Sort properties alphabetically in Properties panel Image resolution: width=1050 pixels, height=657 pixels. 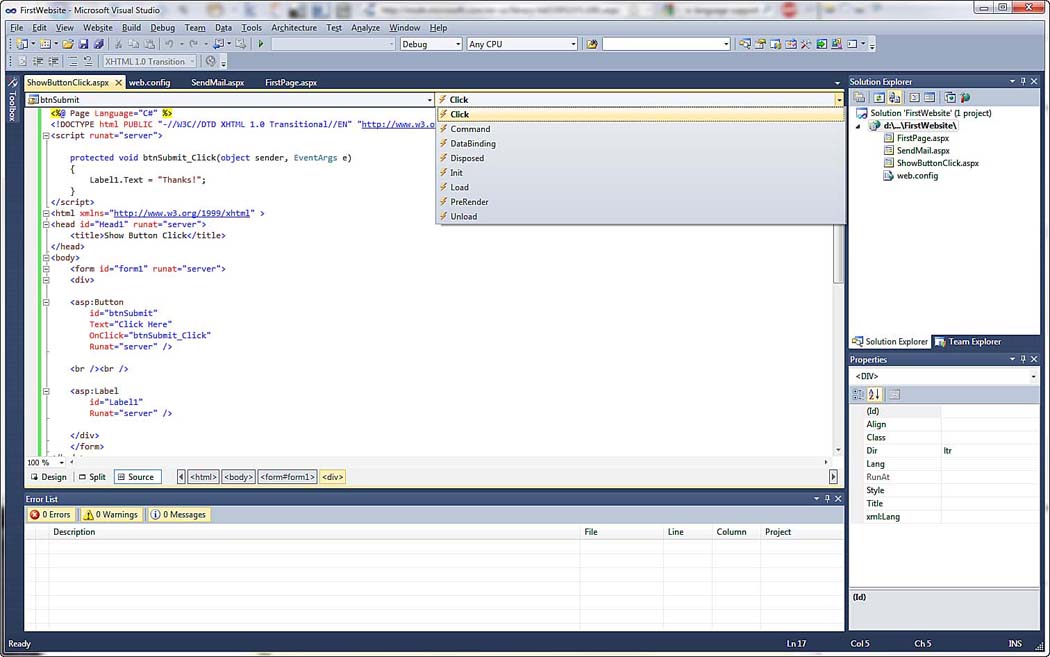pos(874,394)
